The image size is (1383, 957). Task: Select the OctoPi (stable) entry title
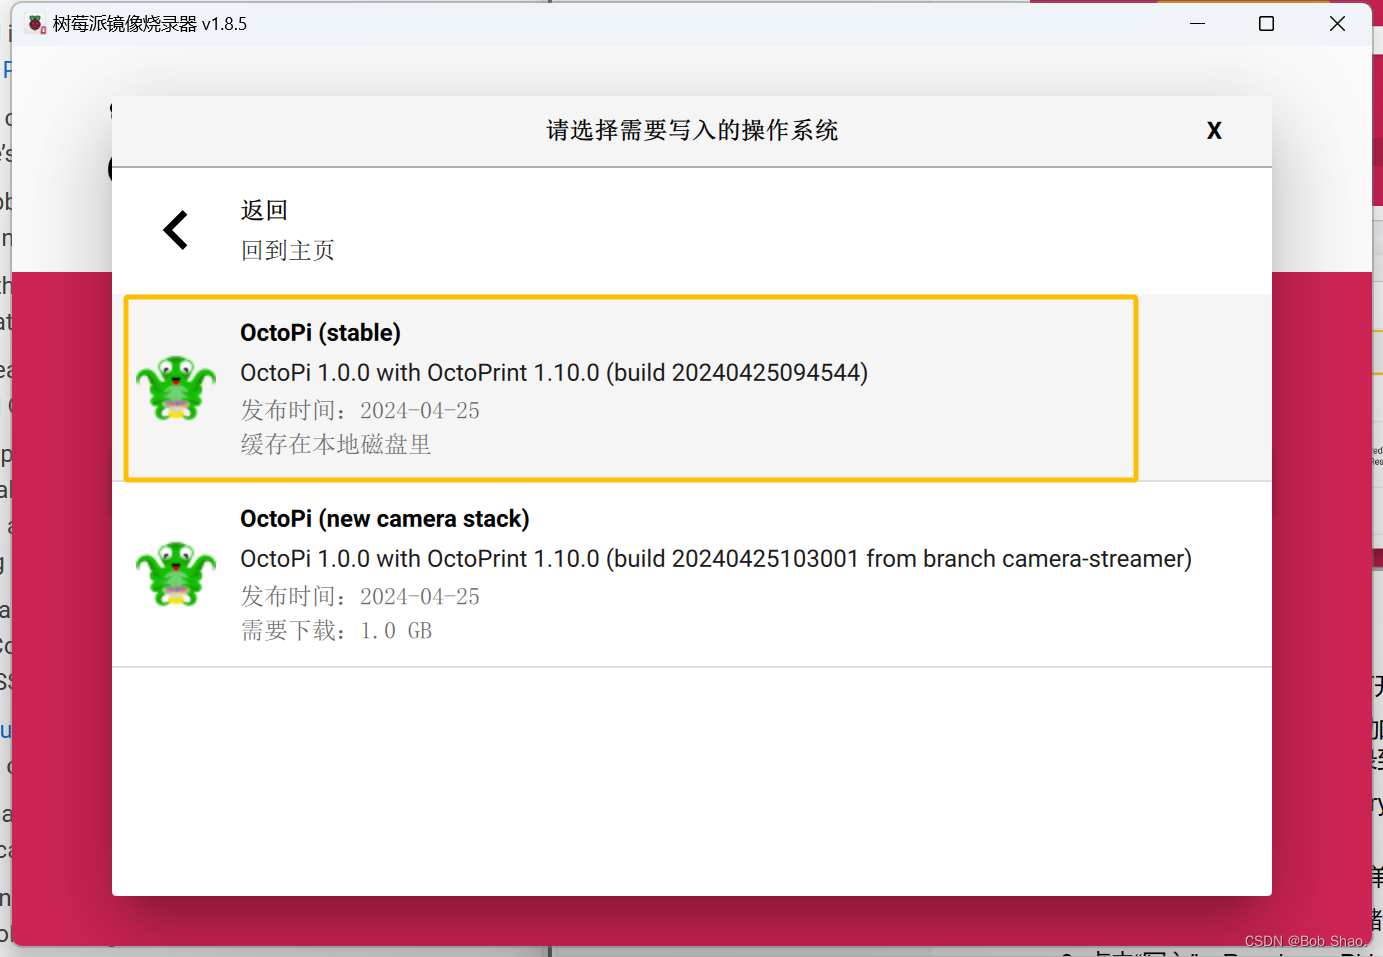tap(320, 333)
